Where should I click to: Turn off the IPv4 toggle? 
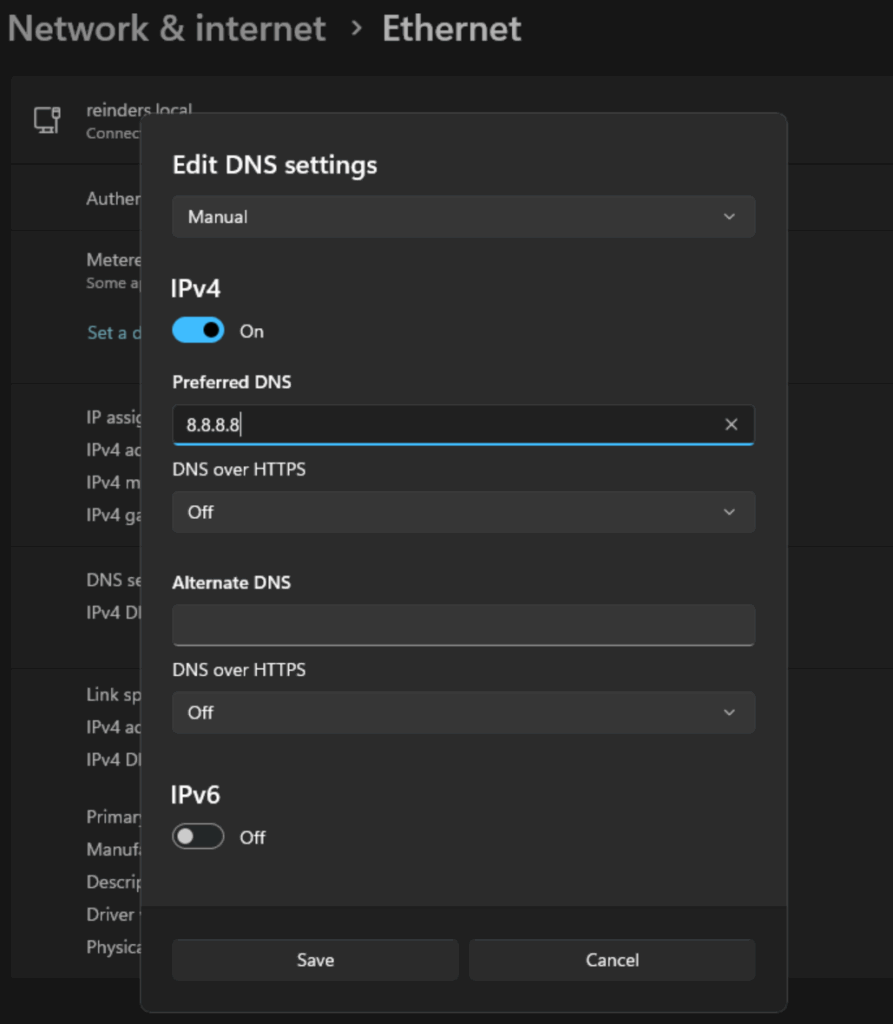click(198, 331)
